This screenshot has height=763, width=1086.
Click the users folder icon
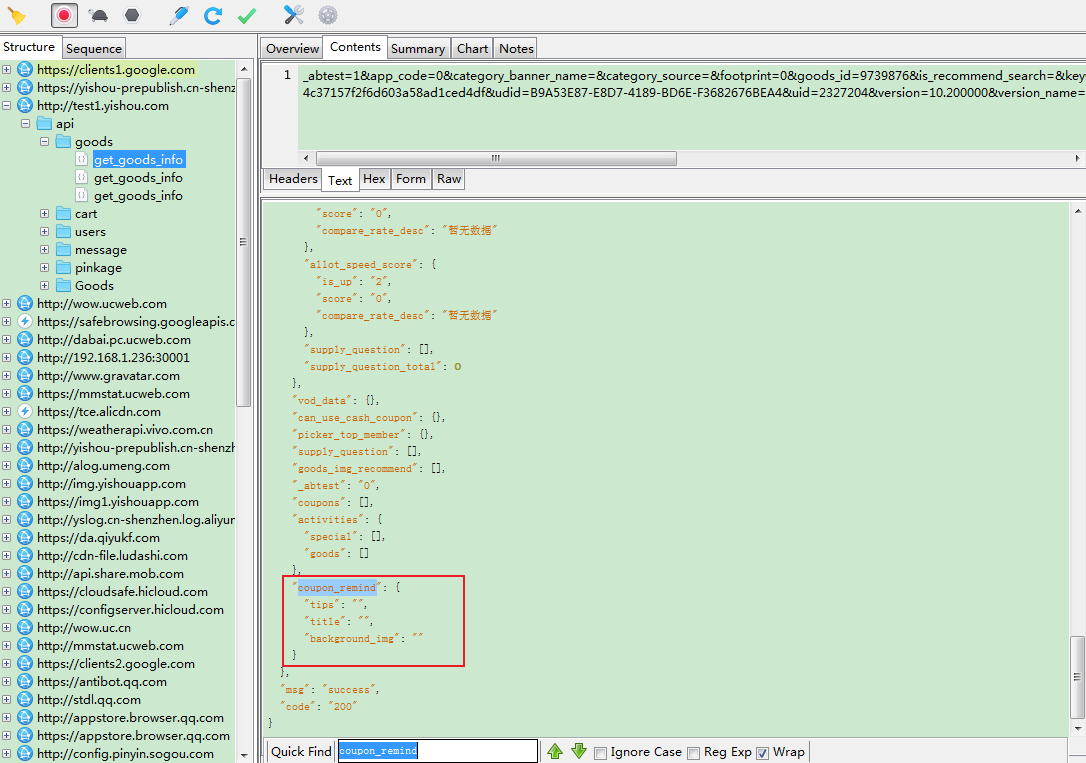pos(63,231)
